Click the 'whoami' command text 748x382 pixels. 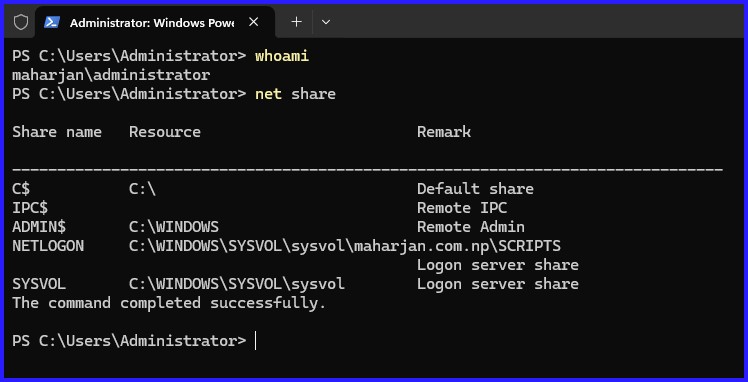[282, 56]
